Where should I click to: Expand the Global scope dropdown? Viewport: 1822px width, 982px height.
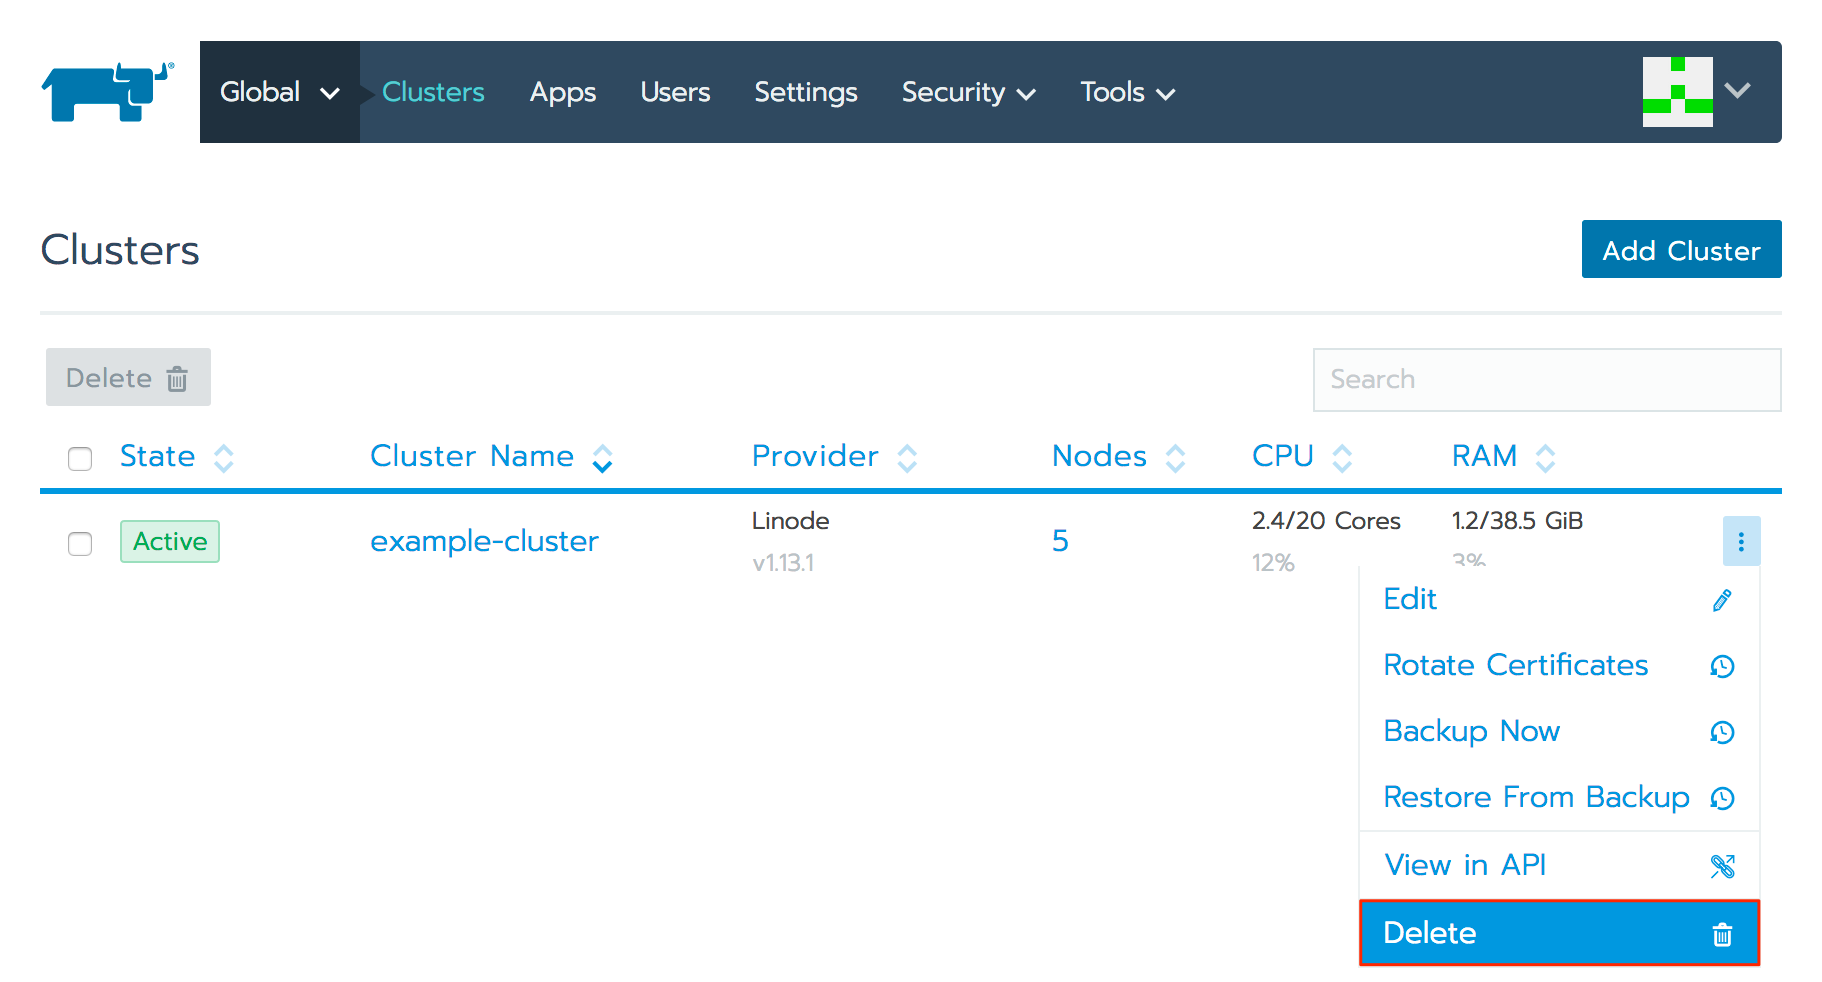point(279,92)
